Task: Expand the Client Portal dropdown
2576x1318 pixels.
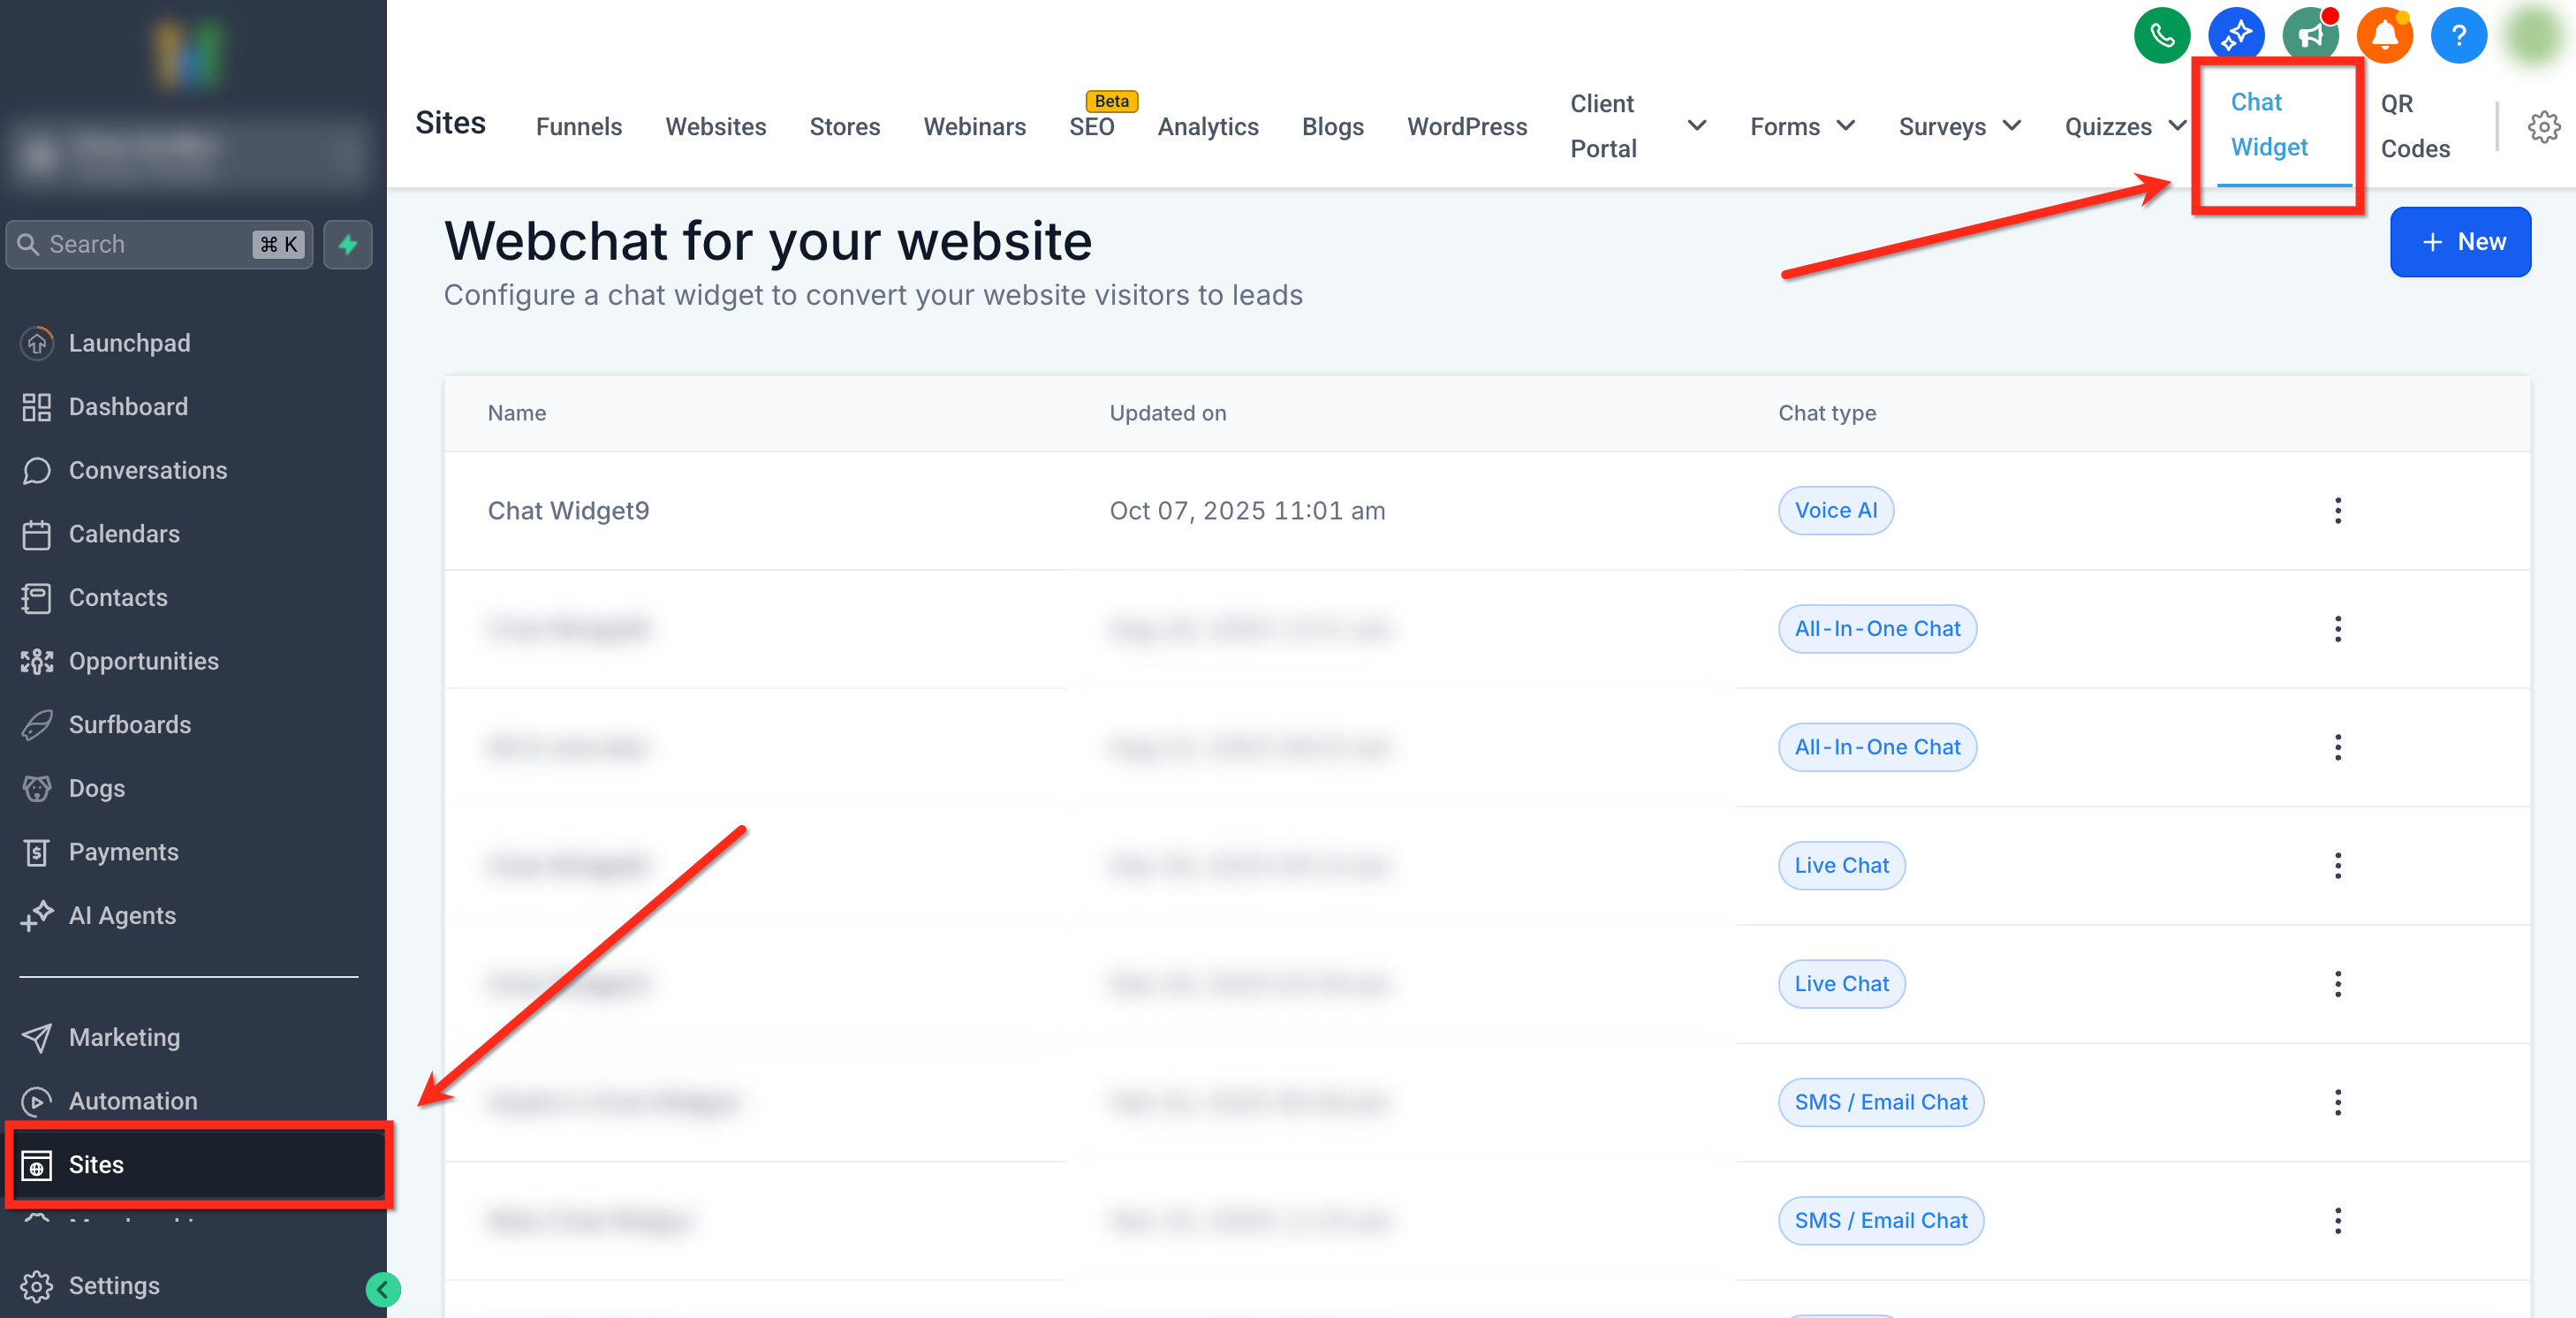Action: [x=1696, y=126]
